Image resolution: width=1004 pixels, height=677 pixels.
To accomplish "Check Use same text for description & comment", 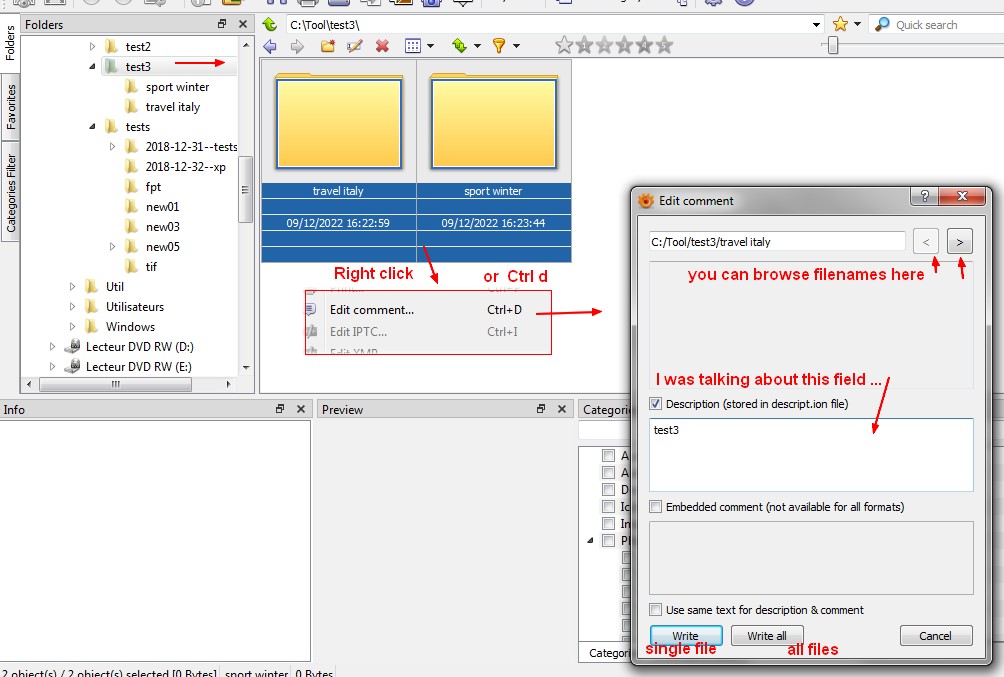I will click(656, 610).
